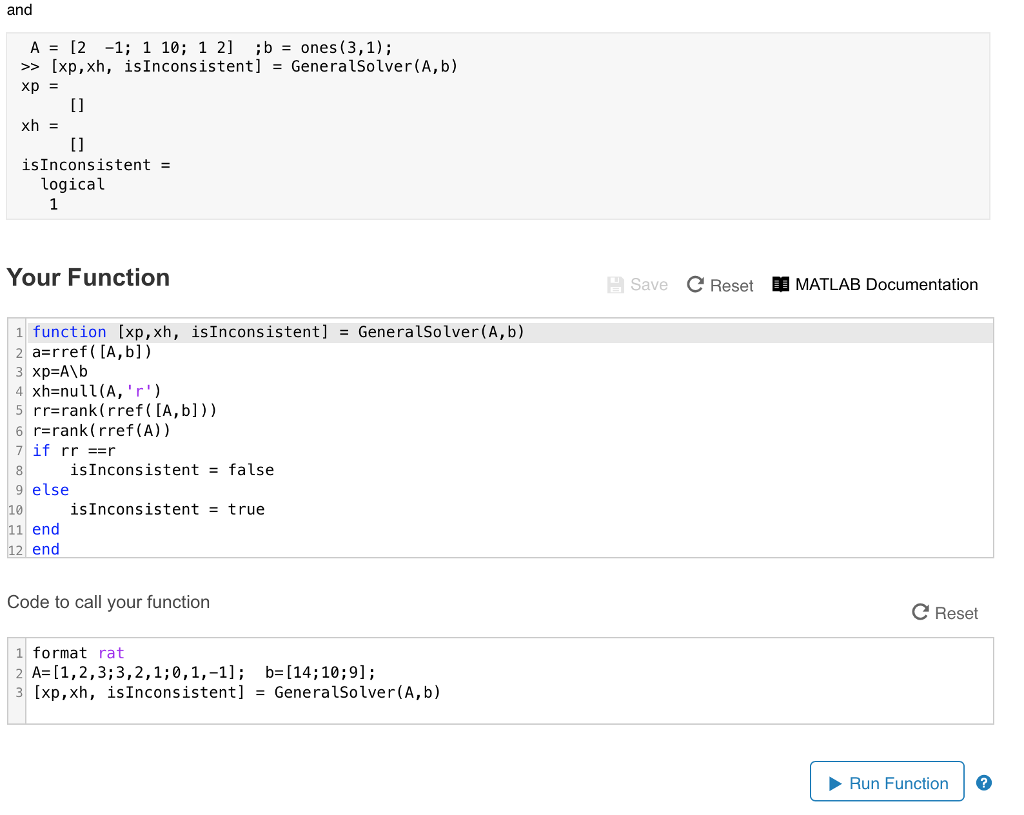Click the xh=null(A,'r') code line

[x=97, y=391]
